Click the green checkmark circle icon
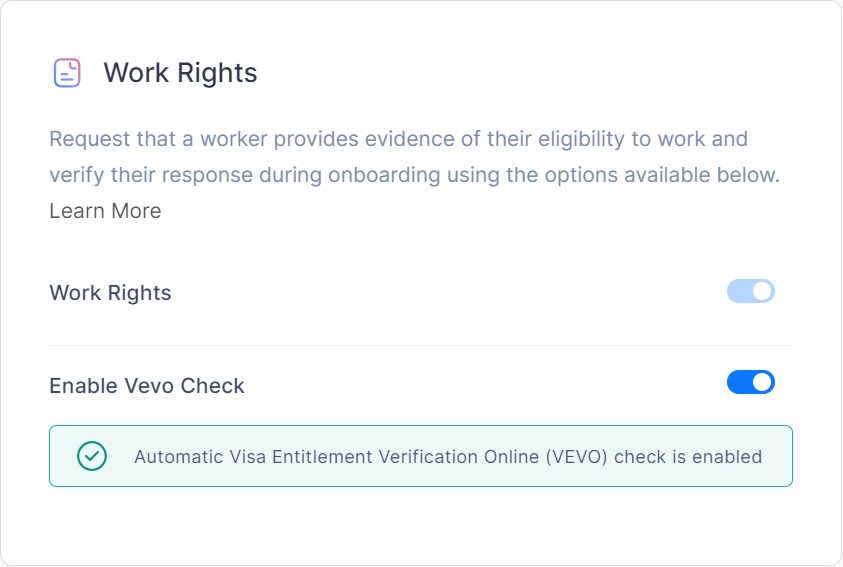 tap(92, 457)
